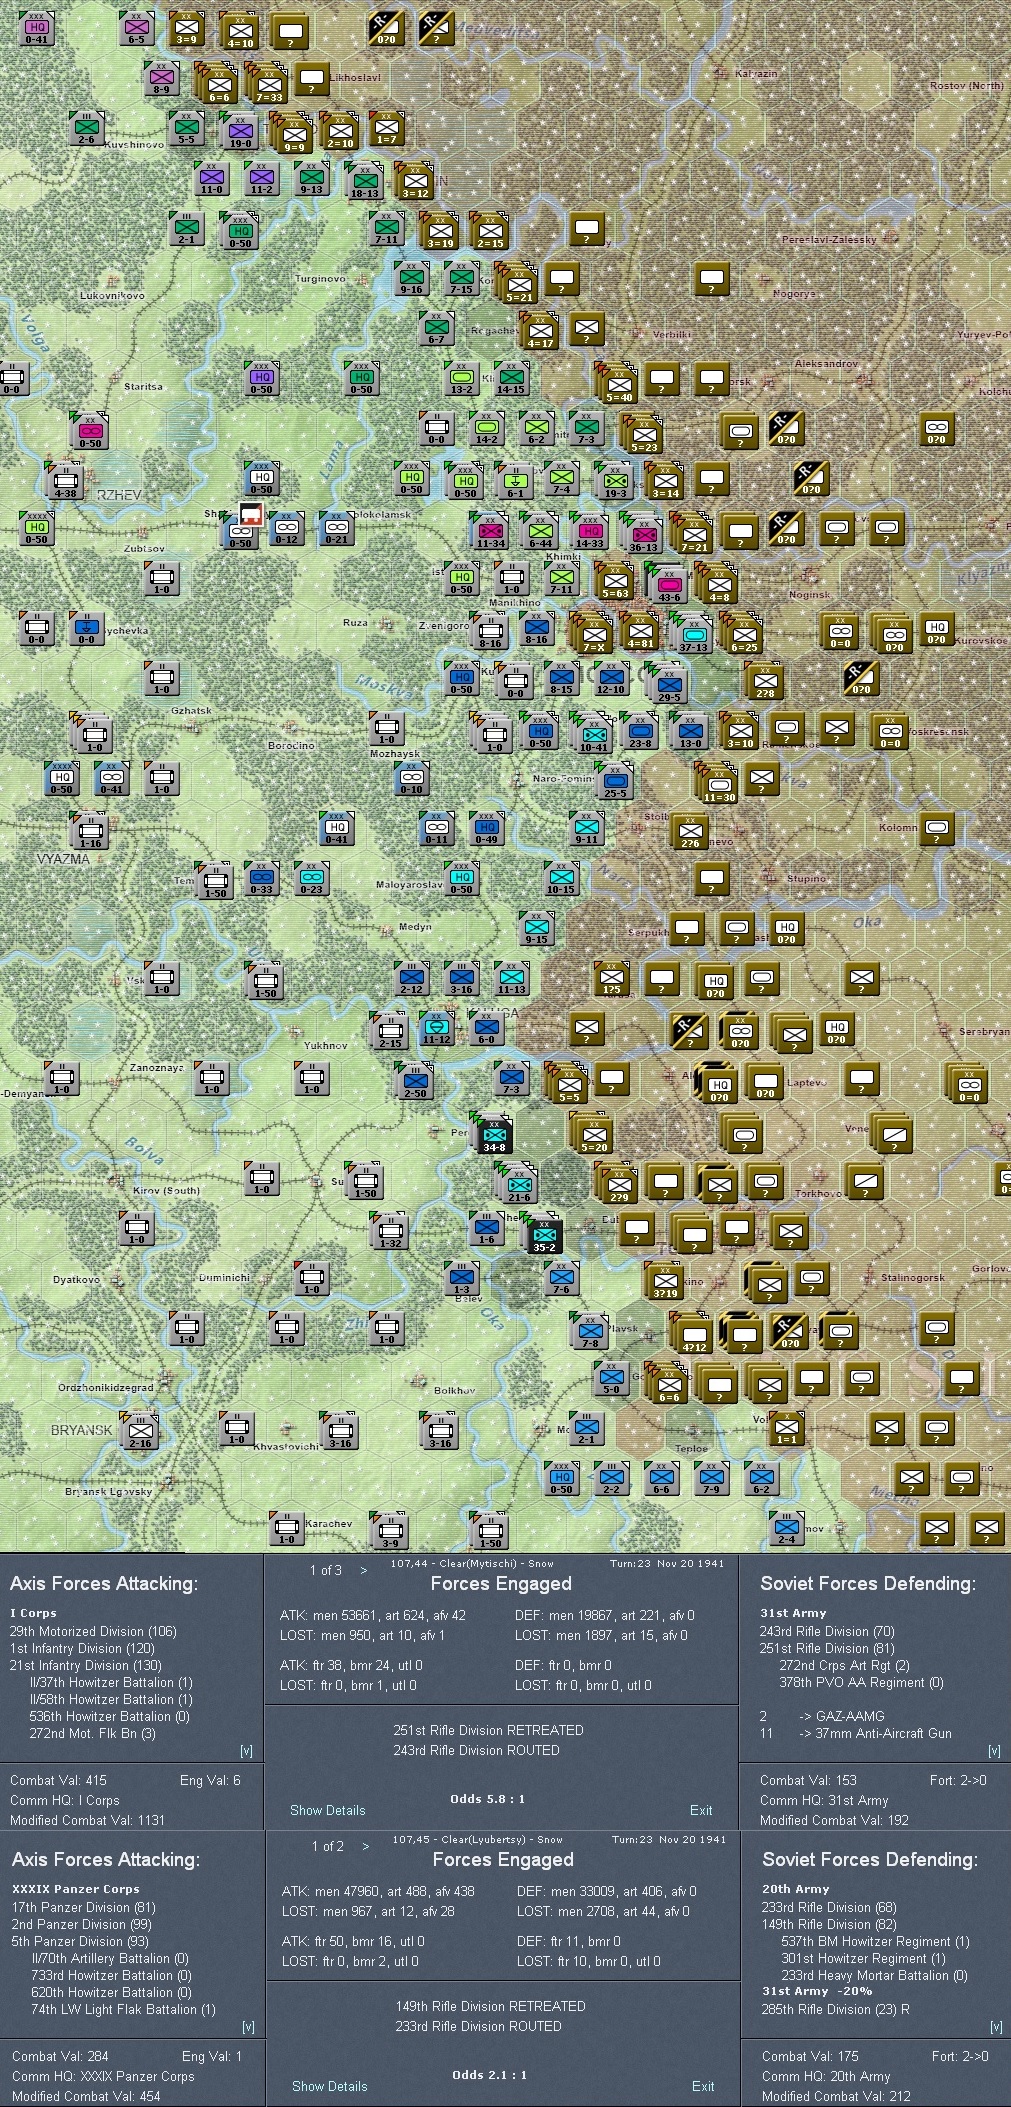Click the purple HQ 0-41 counter top-left
The image size is (1011, 2107).
(37, 27)
